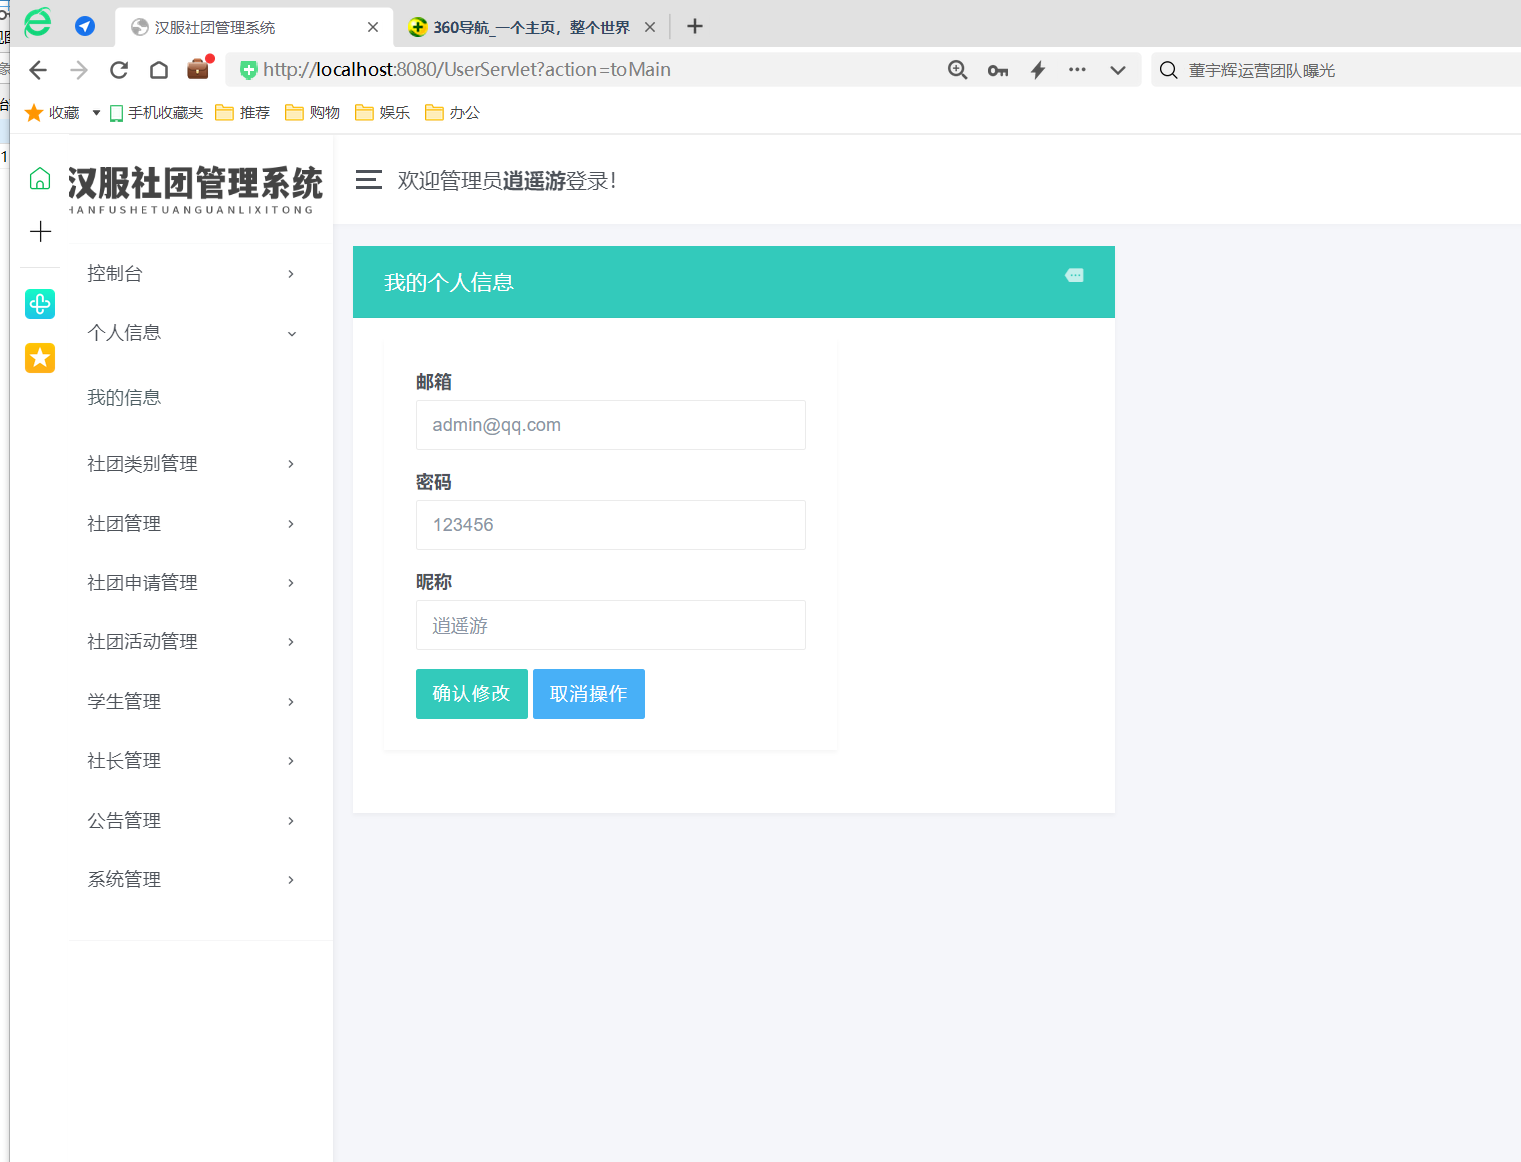1521x1162 pixels.
Task: Click the 取消操作 button
Action: pos(589,694)
